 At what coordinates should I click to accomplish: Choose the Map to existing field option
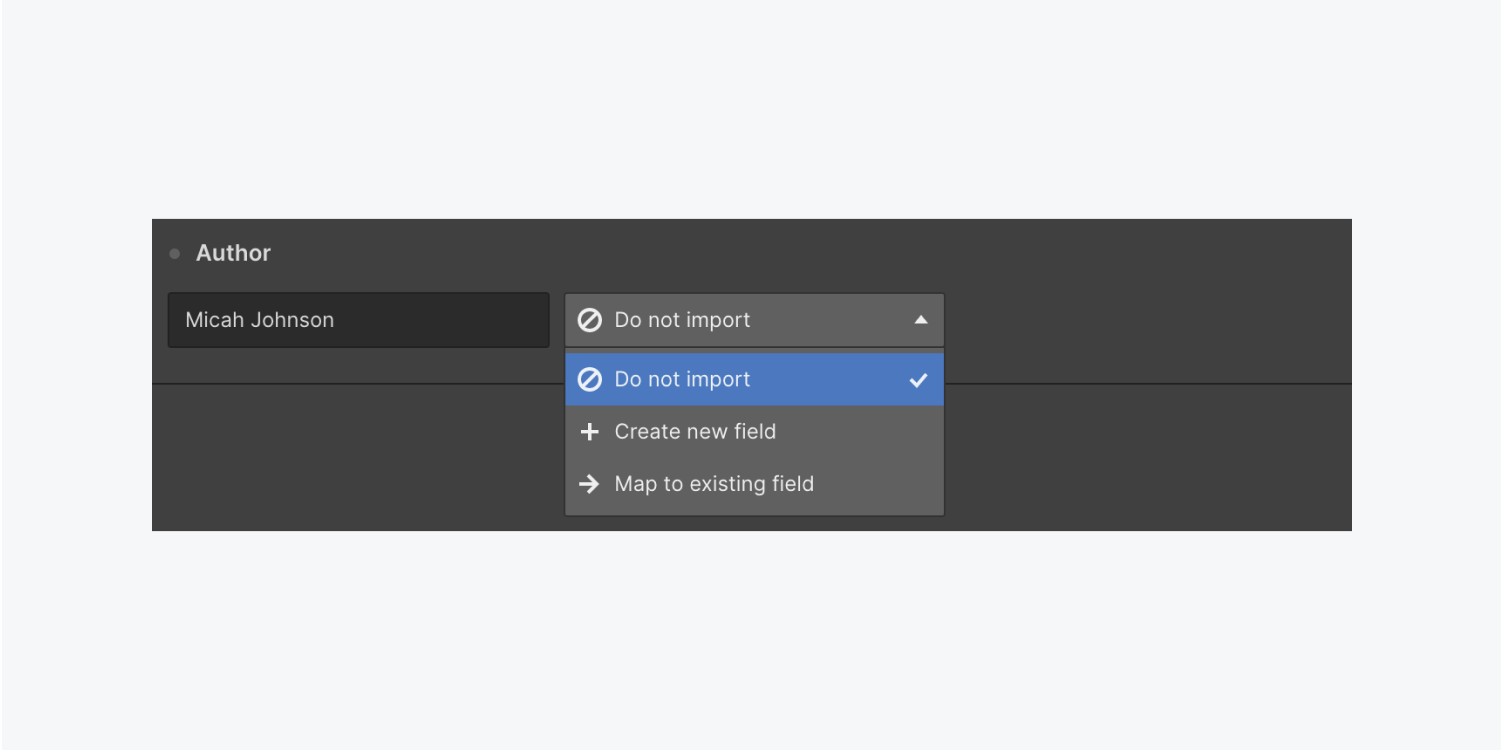[x=714, y=484]
